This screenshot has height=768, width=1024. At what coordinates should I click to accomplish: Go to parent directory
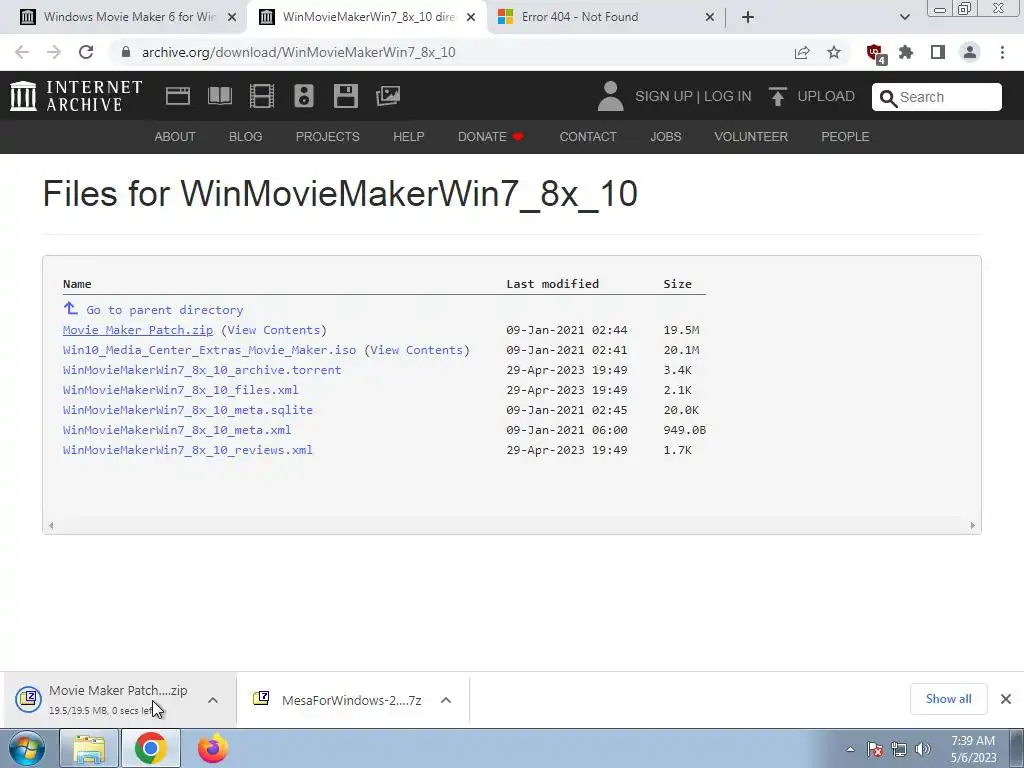tap(165, 310)
